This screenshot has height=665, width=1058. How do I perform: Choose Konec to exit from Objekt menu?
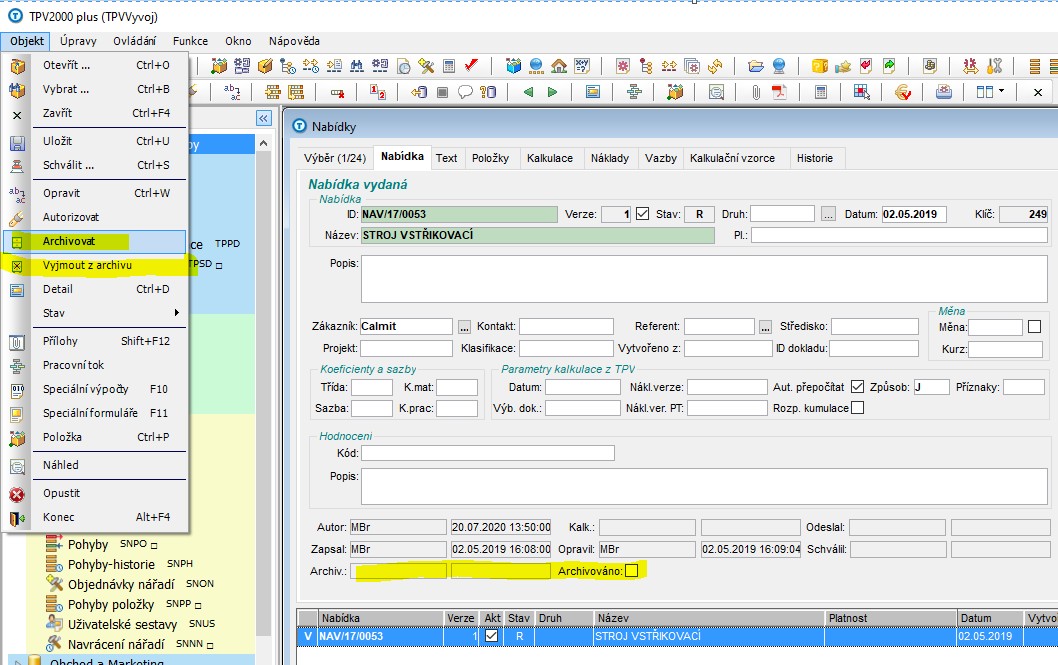tap(94, 517)
